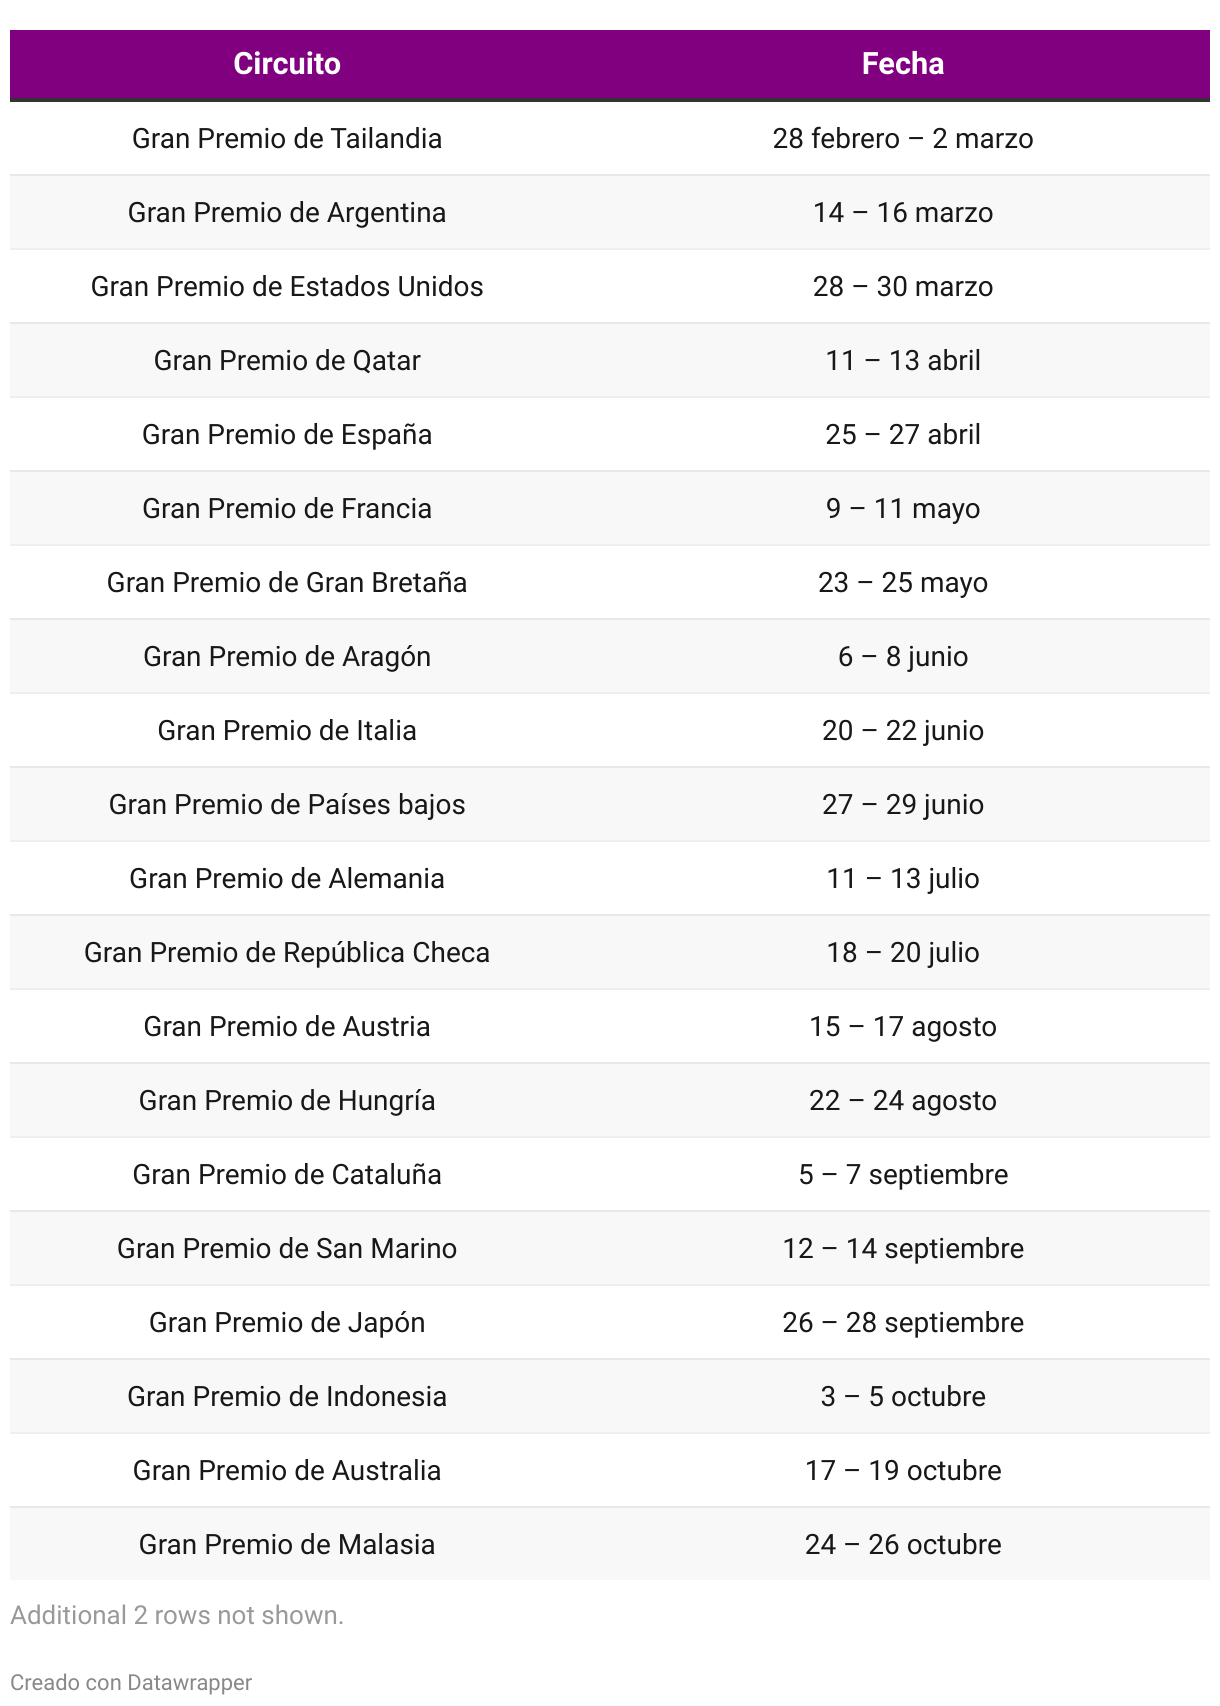This screenshot has width=1220, height=1706.
Task: Select the Gran Premio de Aragón row
Action: coord(610,657)
